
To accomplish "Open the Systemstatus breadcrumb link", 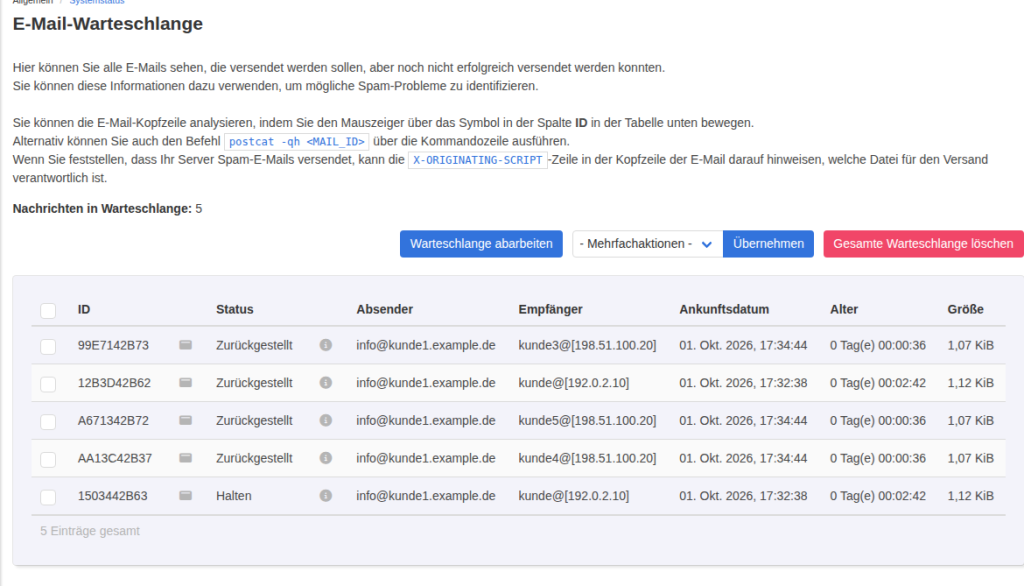I will point(97,2).
